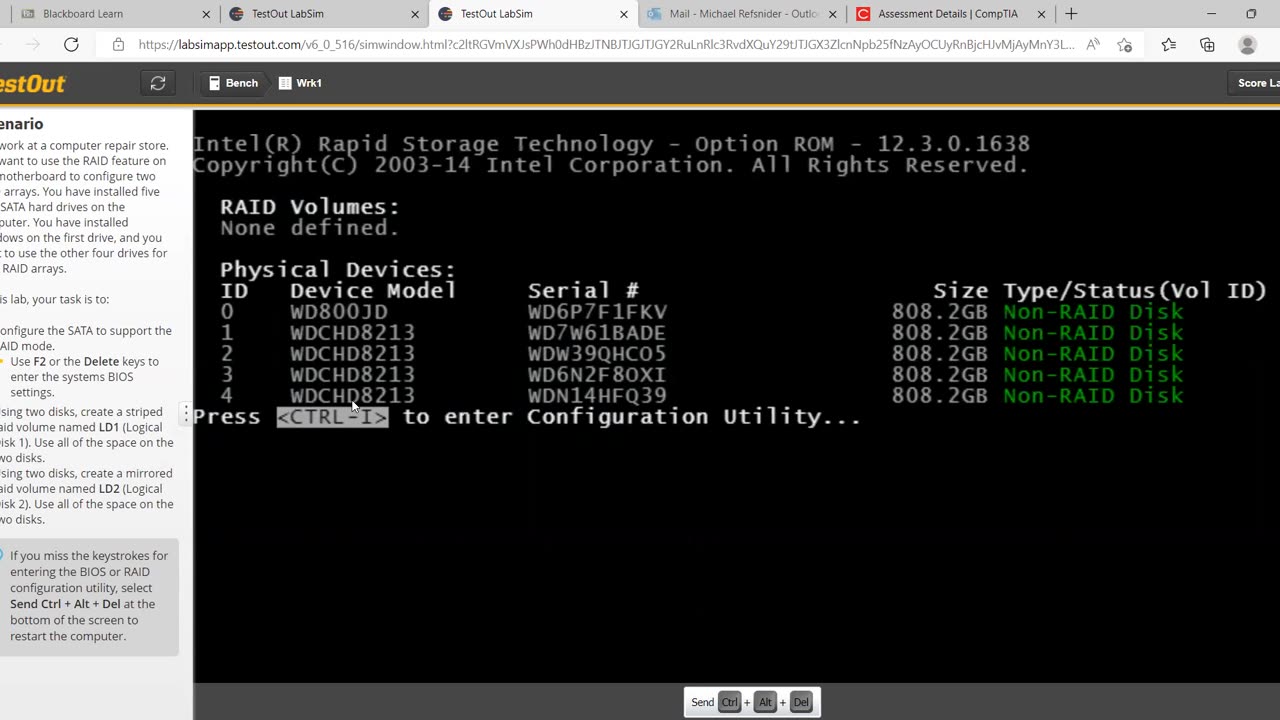
Task: Click the lock site information icon
Action: pyautogui.click(x=118, y=44)
